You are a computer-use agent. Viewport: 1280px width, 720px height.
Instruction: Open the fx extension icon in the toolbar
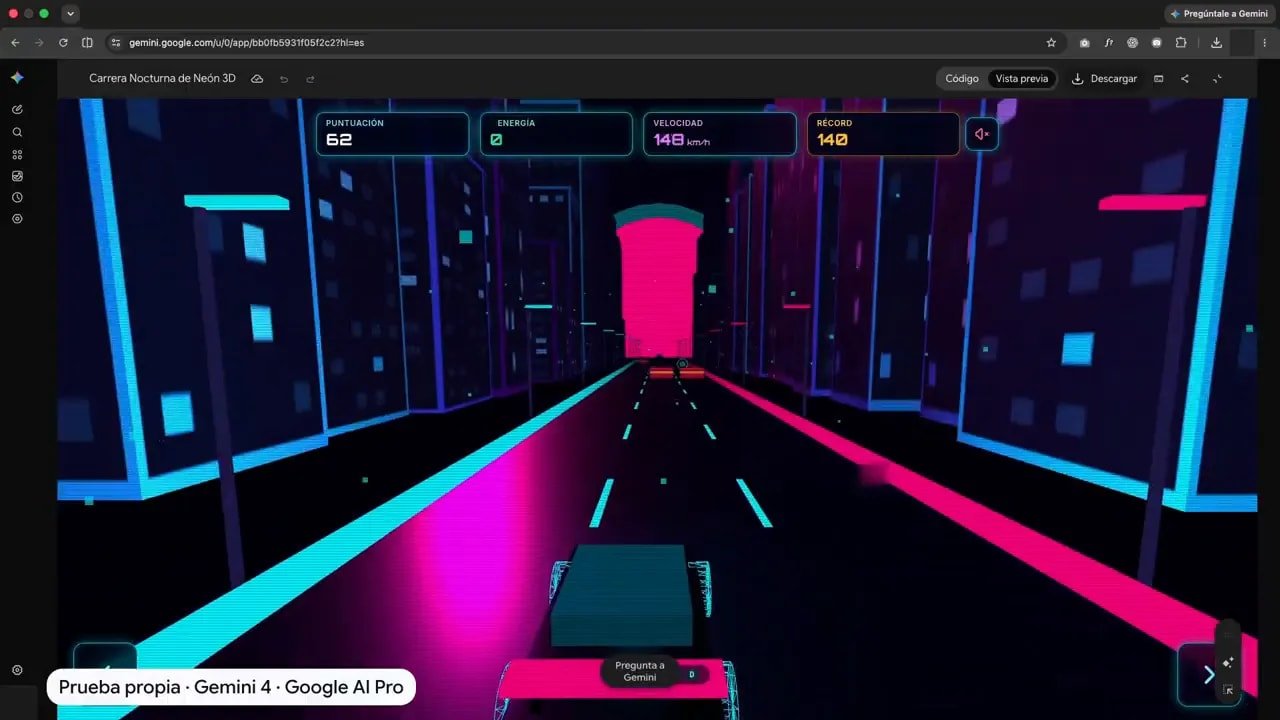click(1109, 43)
